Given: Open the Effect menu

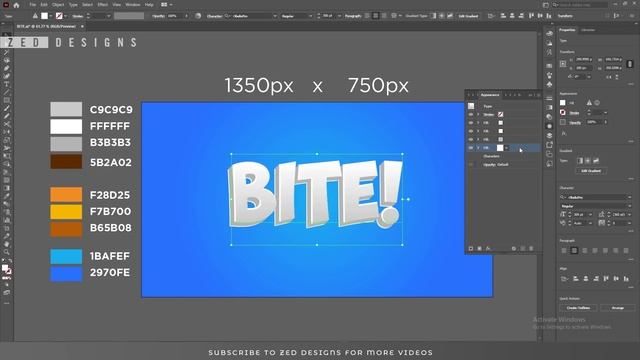Looking at the screenshot, I should 102,4.
